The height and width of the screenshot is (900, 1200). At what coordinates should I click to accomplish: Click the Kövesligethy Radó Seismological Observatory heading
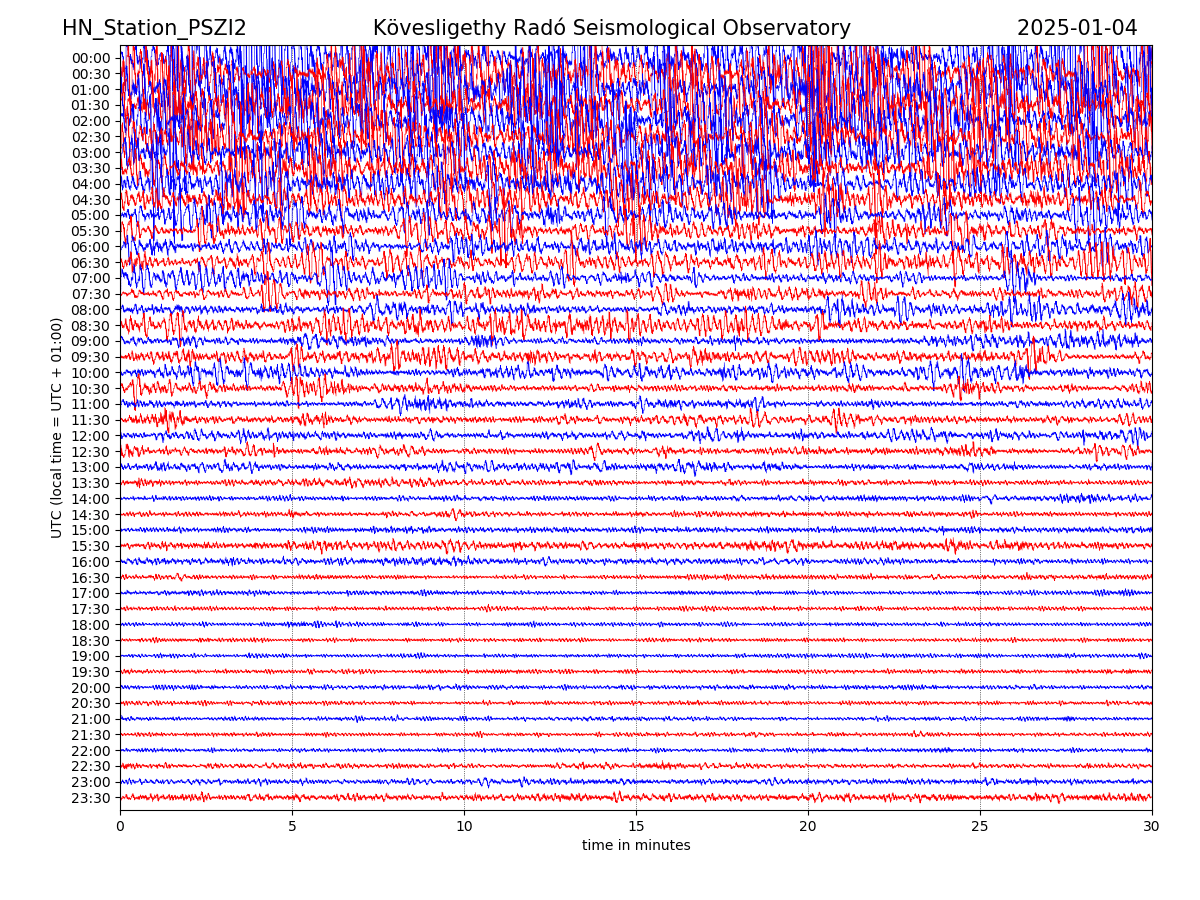(x=611, y=28)
